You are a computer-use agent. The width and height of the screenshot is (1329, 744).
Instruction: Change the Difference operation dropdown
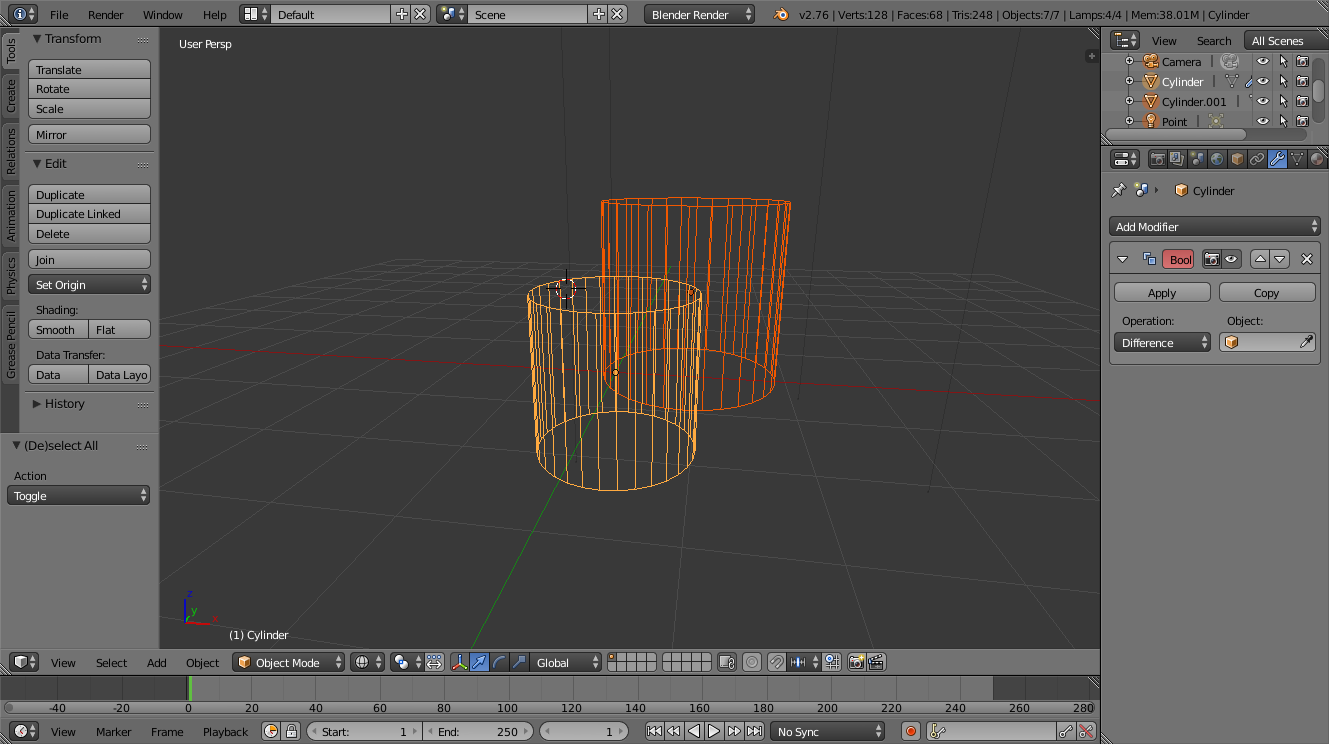(x=1162, y=342)
